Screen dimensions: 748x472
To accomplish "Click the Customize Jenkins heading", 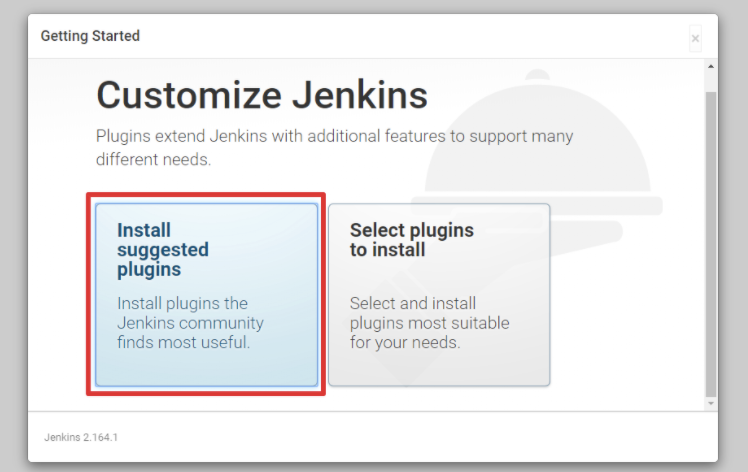I will (262, 95).
